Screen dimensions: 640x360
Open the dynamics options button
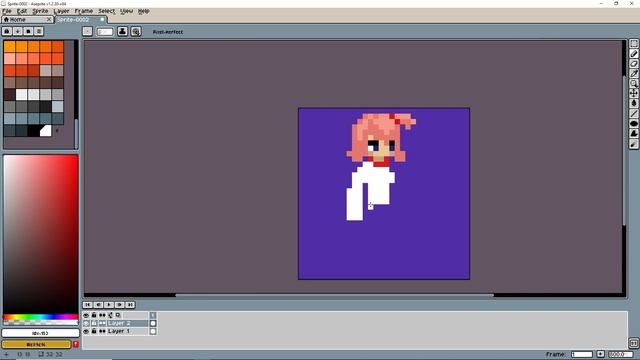[136, 31]
